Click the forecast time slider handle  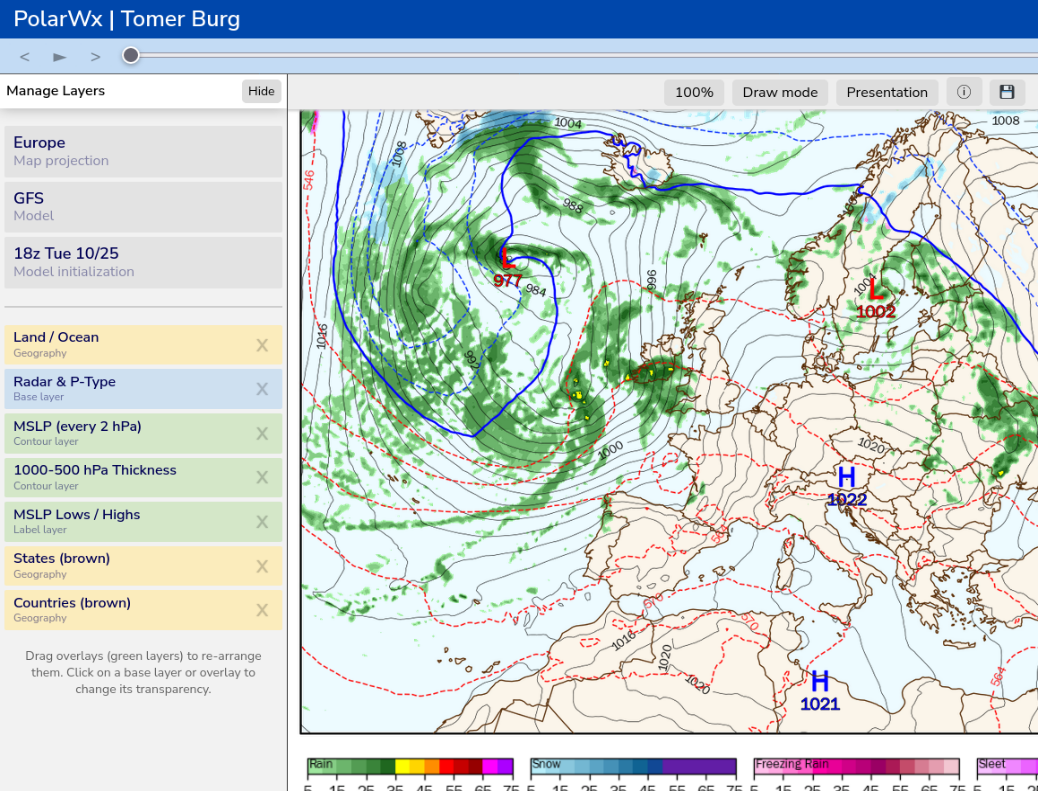click(131, 56)
